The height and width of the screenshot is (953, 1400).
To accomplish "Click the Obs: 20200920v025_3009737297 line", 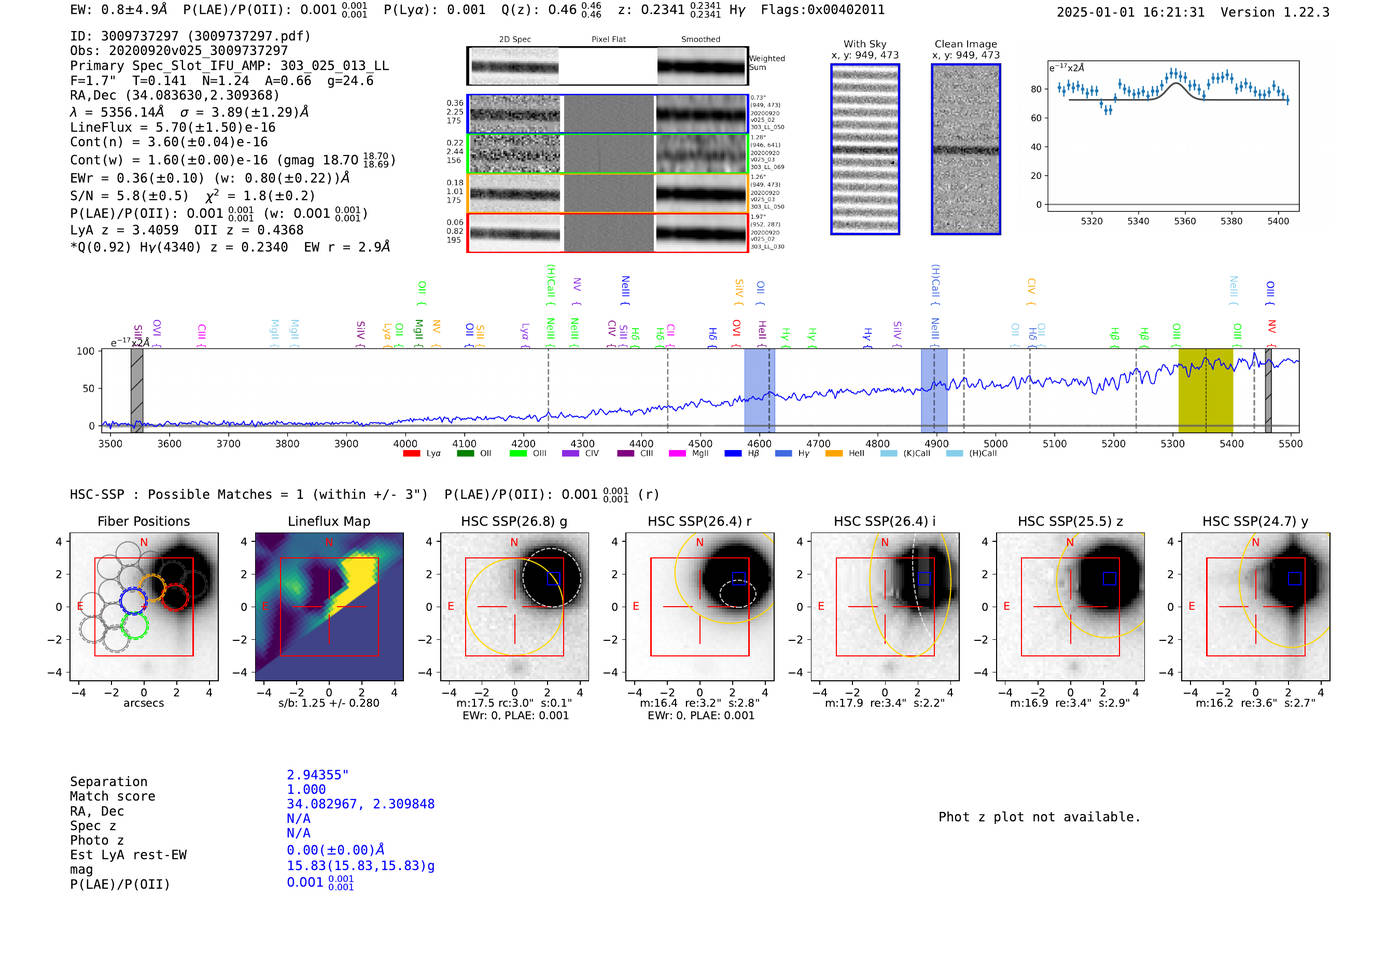I will 179,50.
